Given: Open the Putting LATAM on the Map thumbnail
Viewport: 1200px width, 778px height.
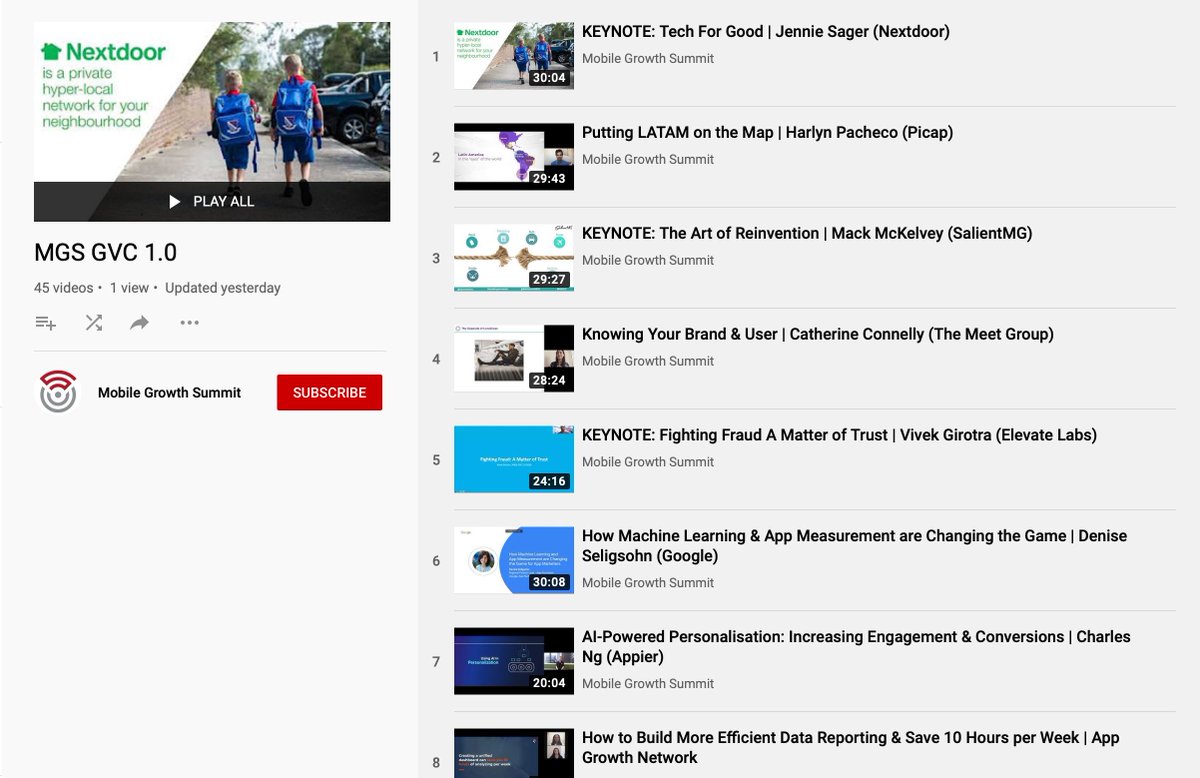Looking at the screenshot, I should (514, 157).
